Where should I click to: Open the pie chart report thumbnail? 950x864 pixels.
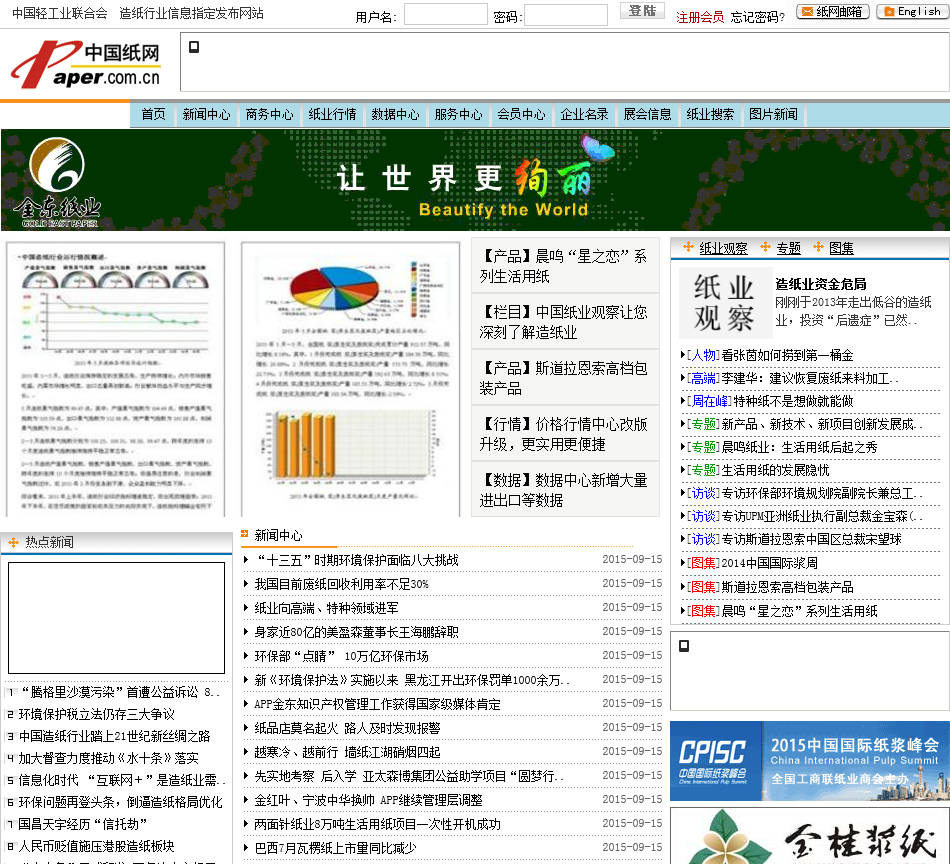pos(350,380)
